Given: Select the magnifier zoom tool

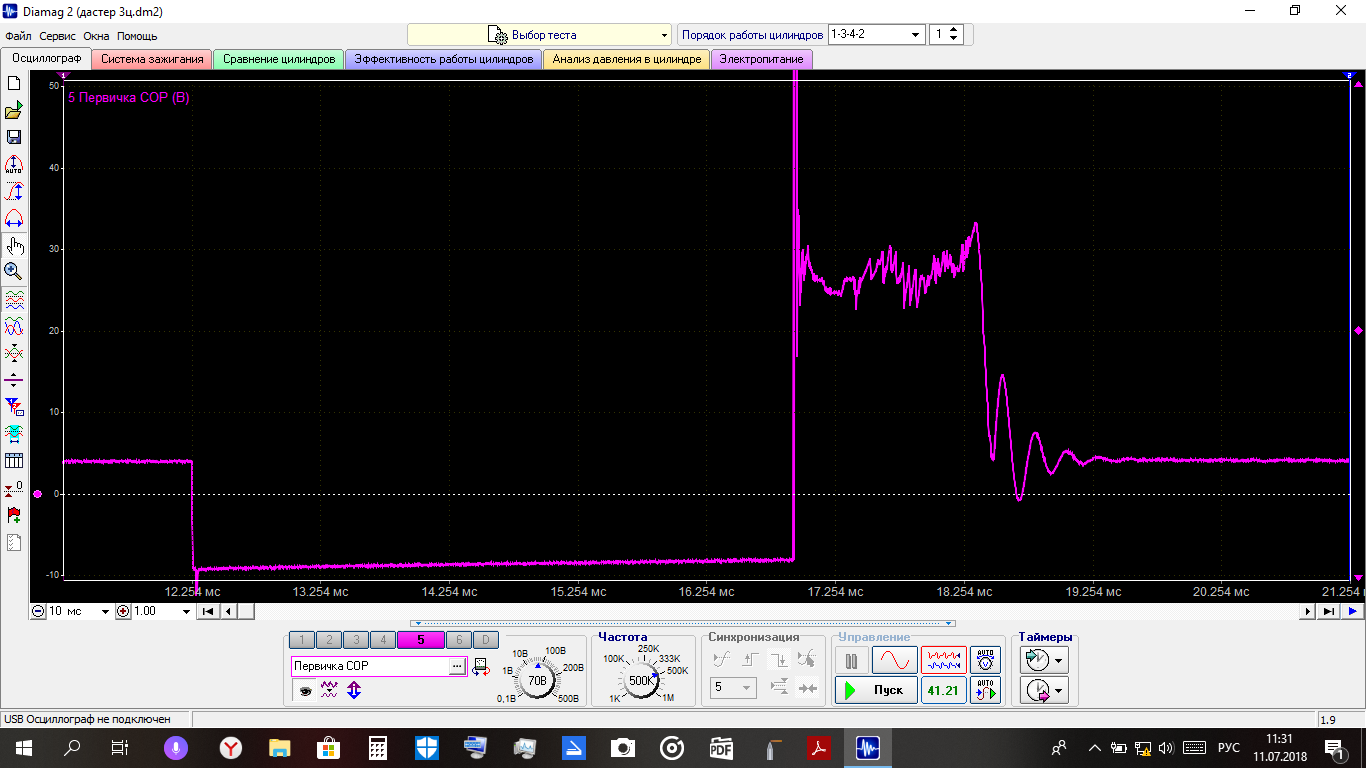Looking at the screenshot, I should click(14, 271).
